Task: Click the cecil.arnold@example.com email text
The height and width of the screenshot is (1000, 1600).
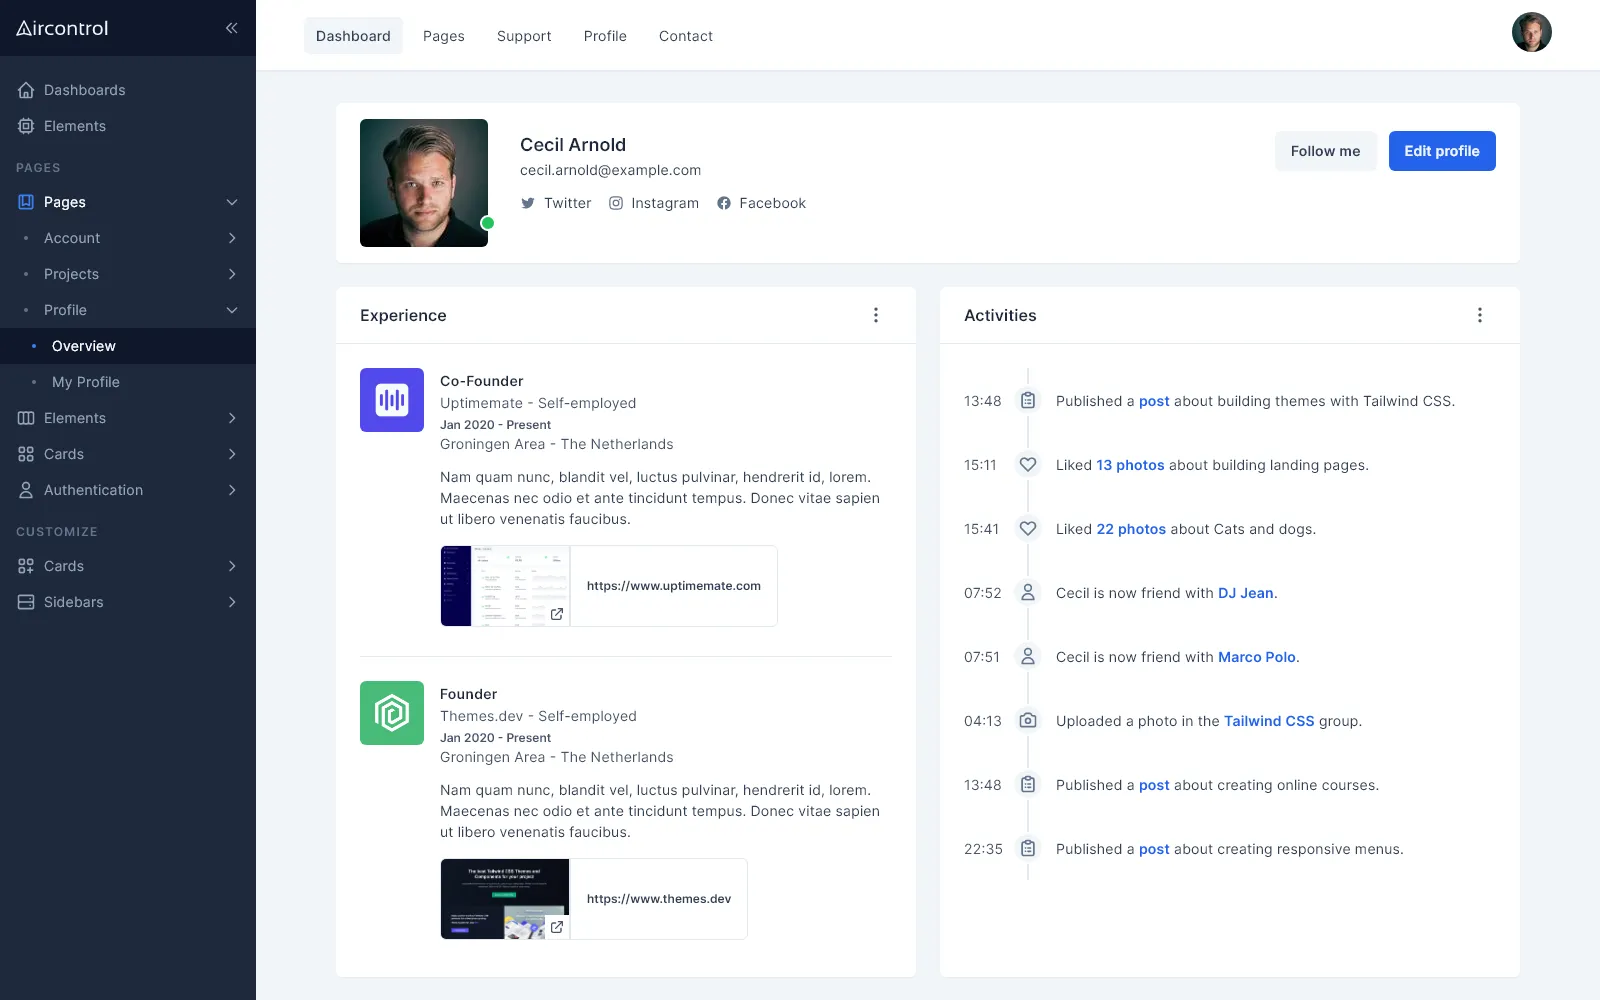Action: point(610,170)
